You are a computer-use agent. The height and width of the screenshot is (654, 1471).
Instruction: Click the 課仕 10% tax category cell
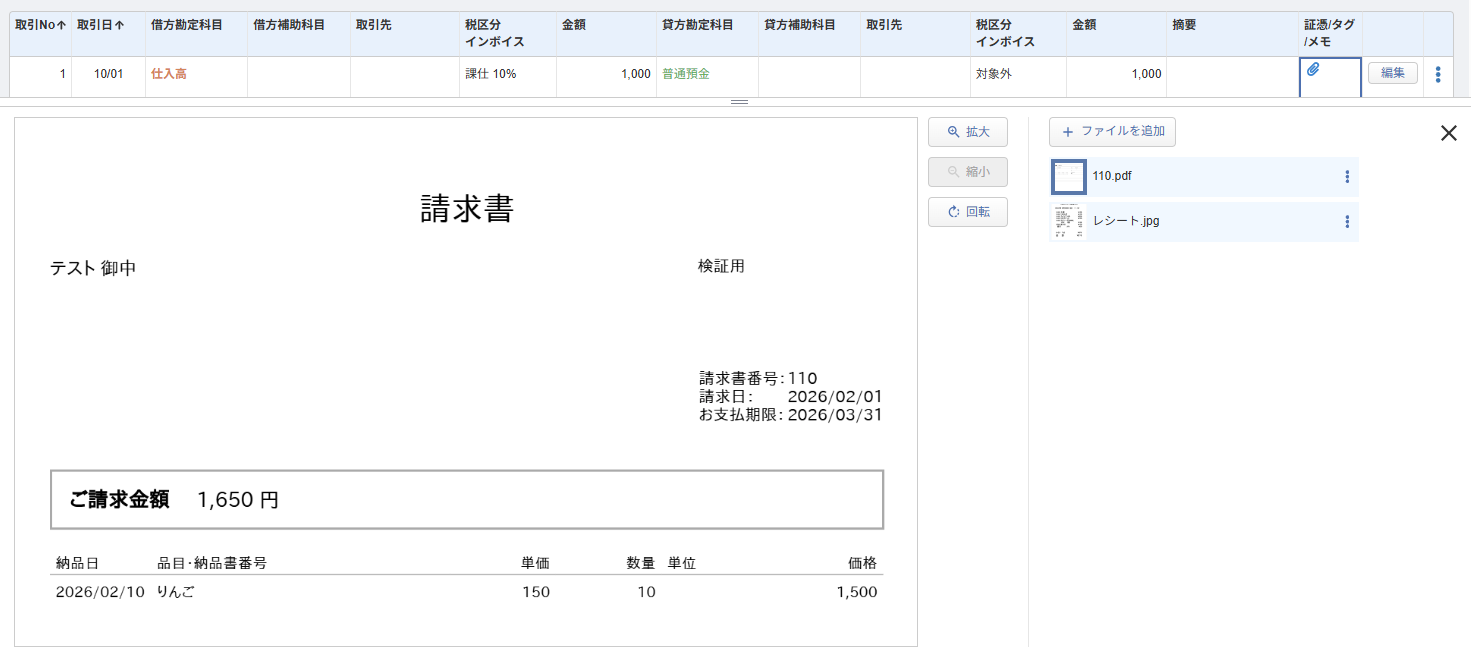point(491,74)
